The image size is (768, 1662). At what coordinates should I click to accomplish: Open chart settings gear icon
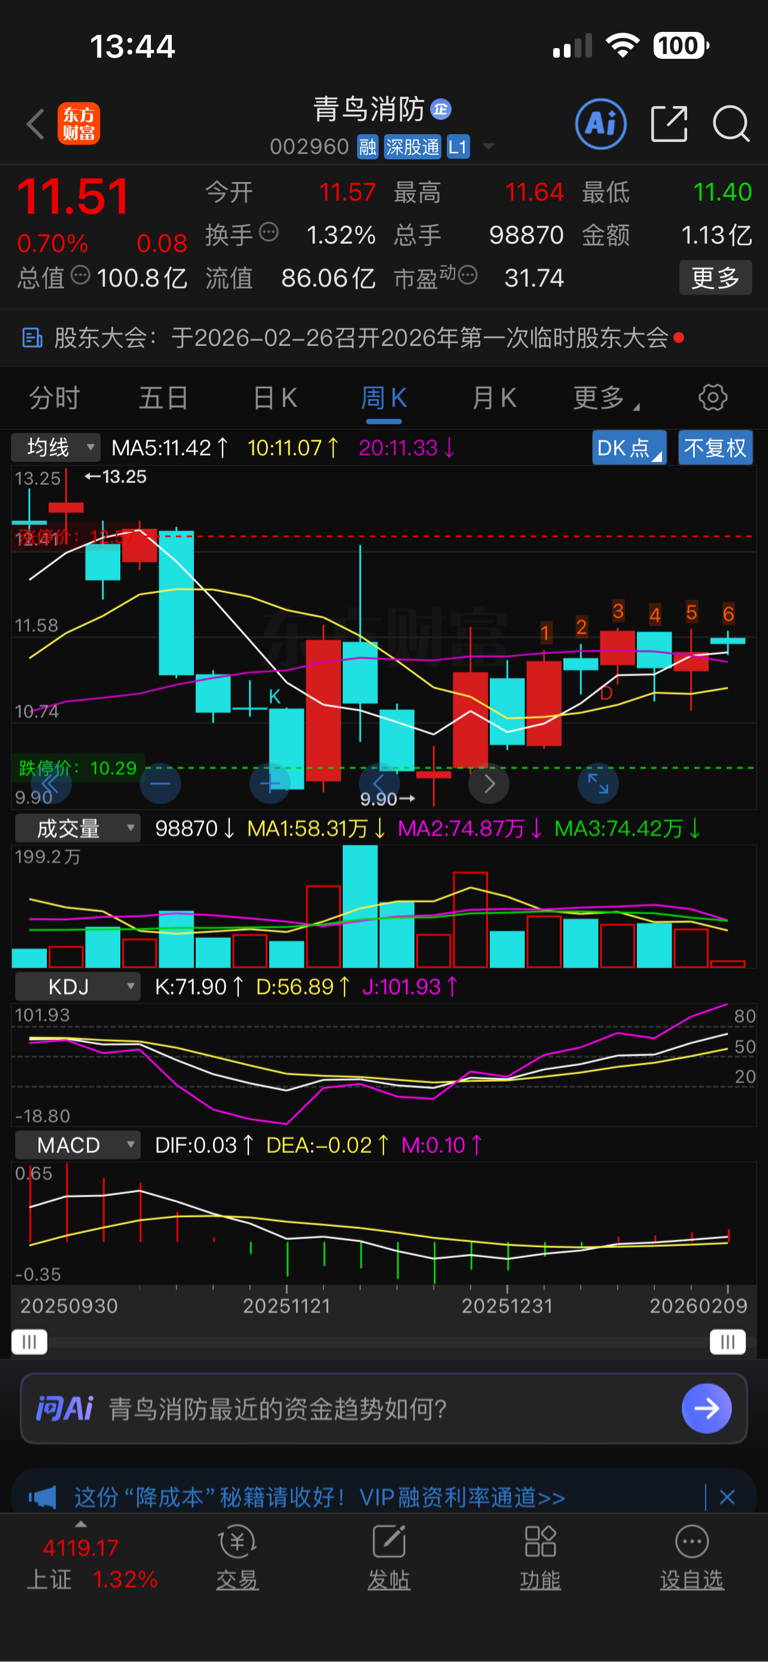713,397
